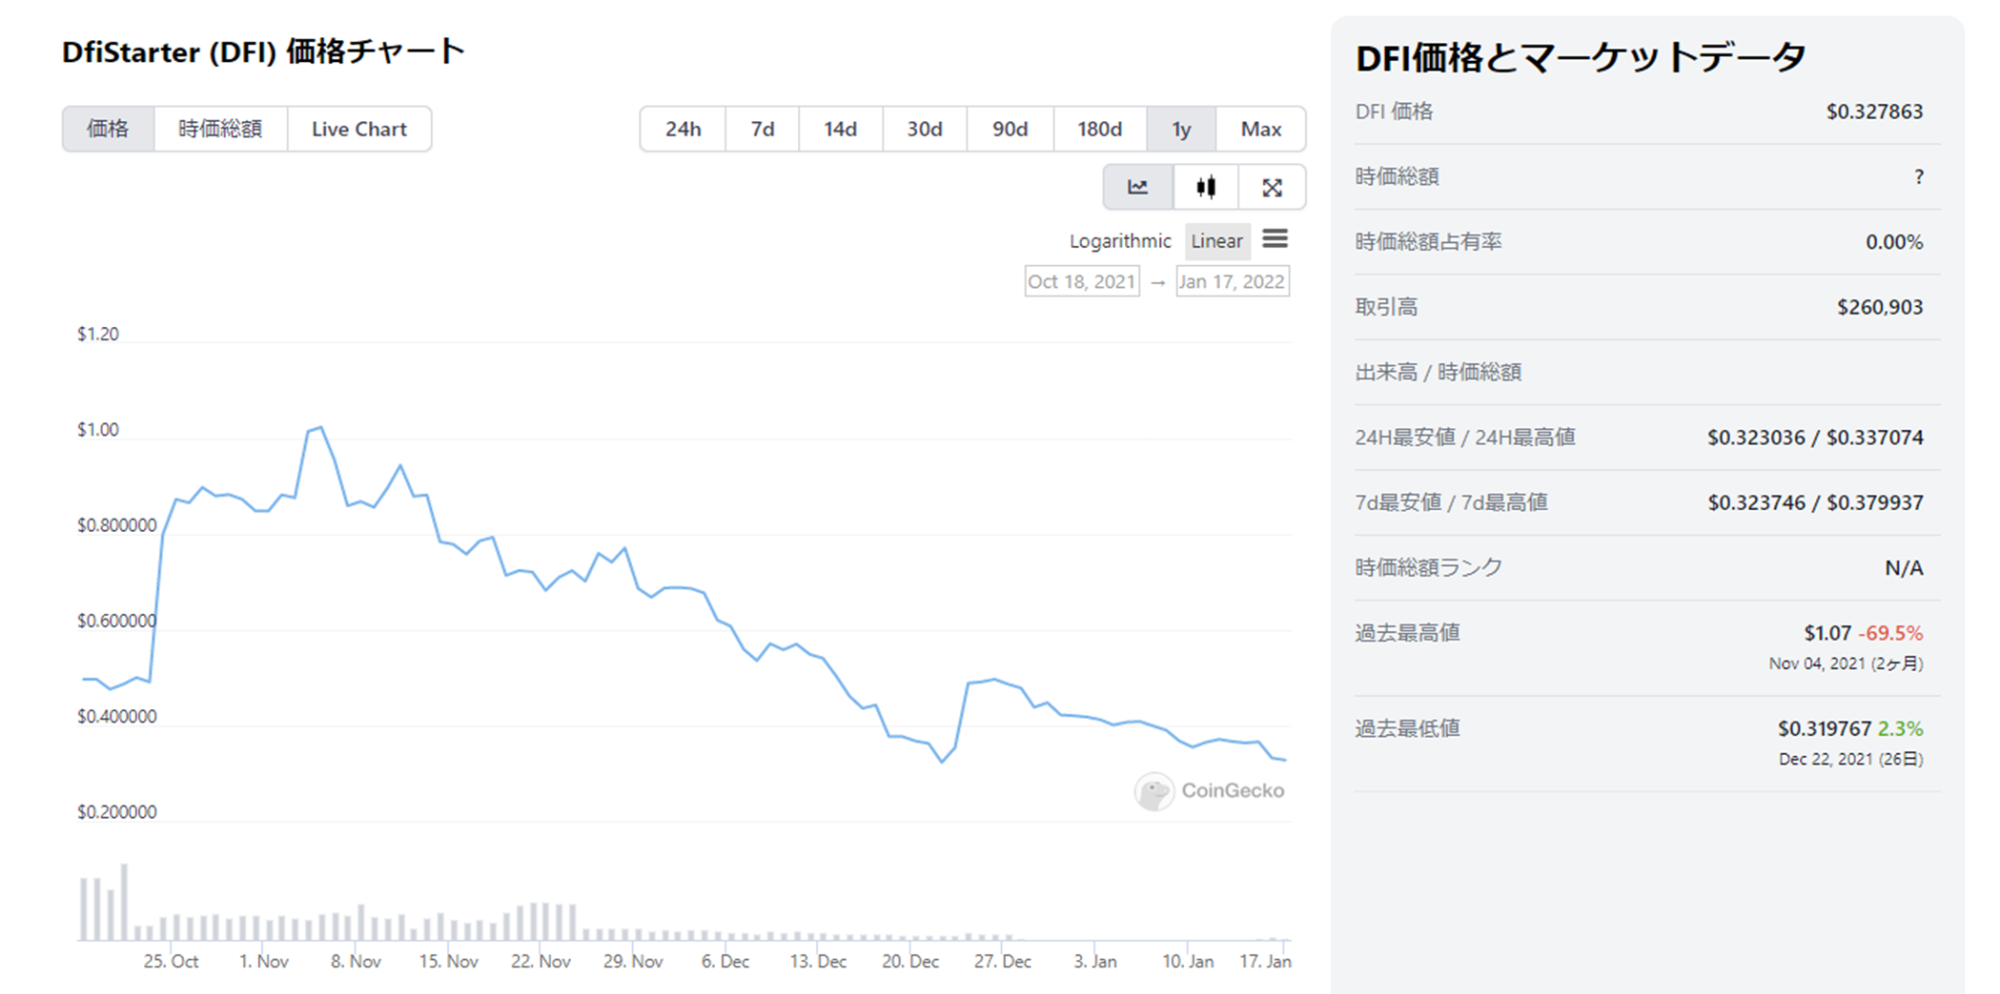This screenshot has width=2000, height=994.
Task: Click the all-time low $0.319767
Action: tap(1824, 728)
